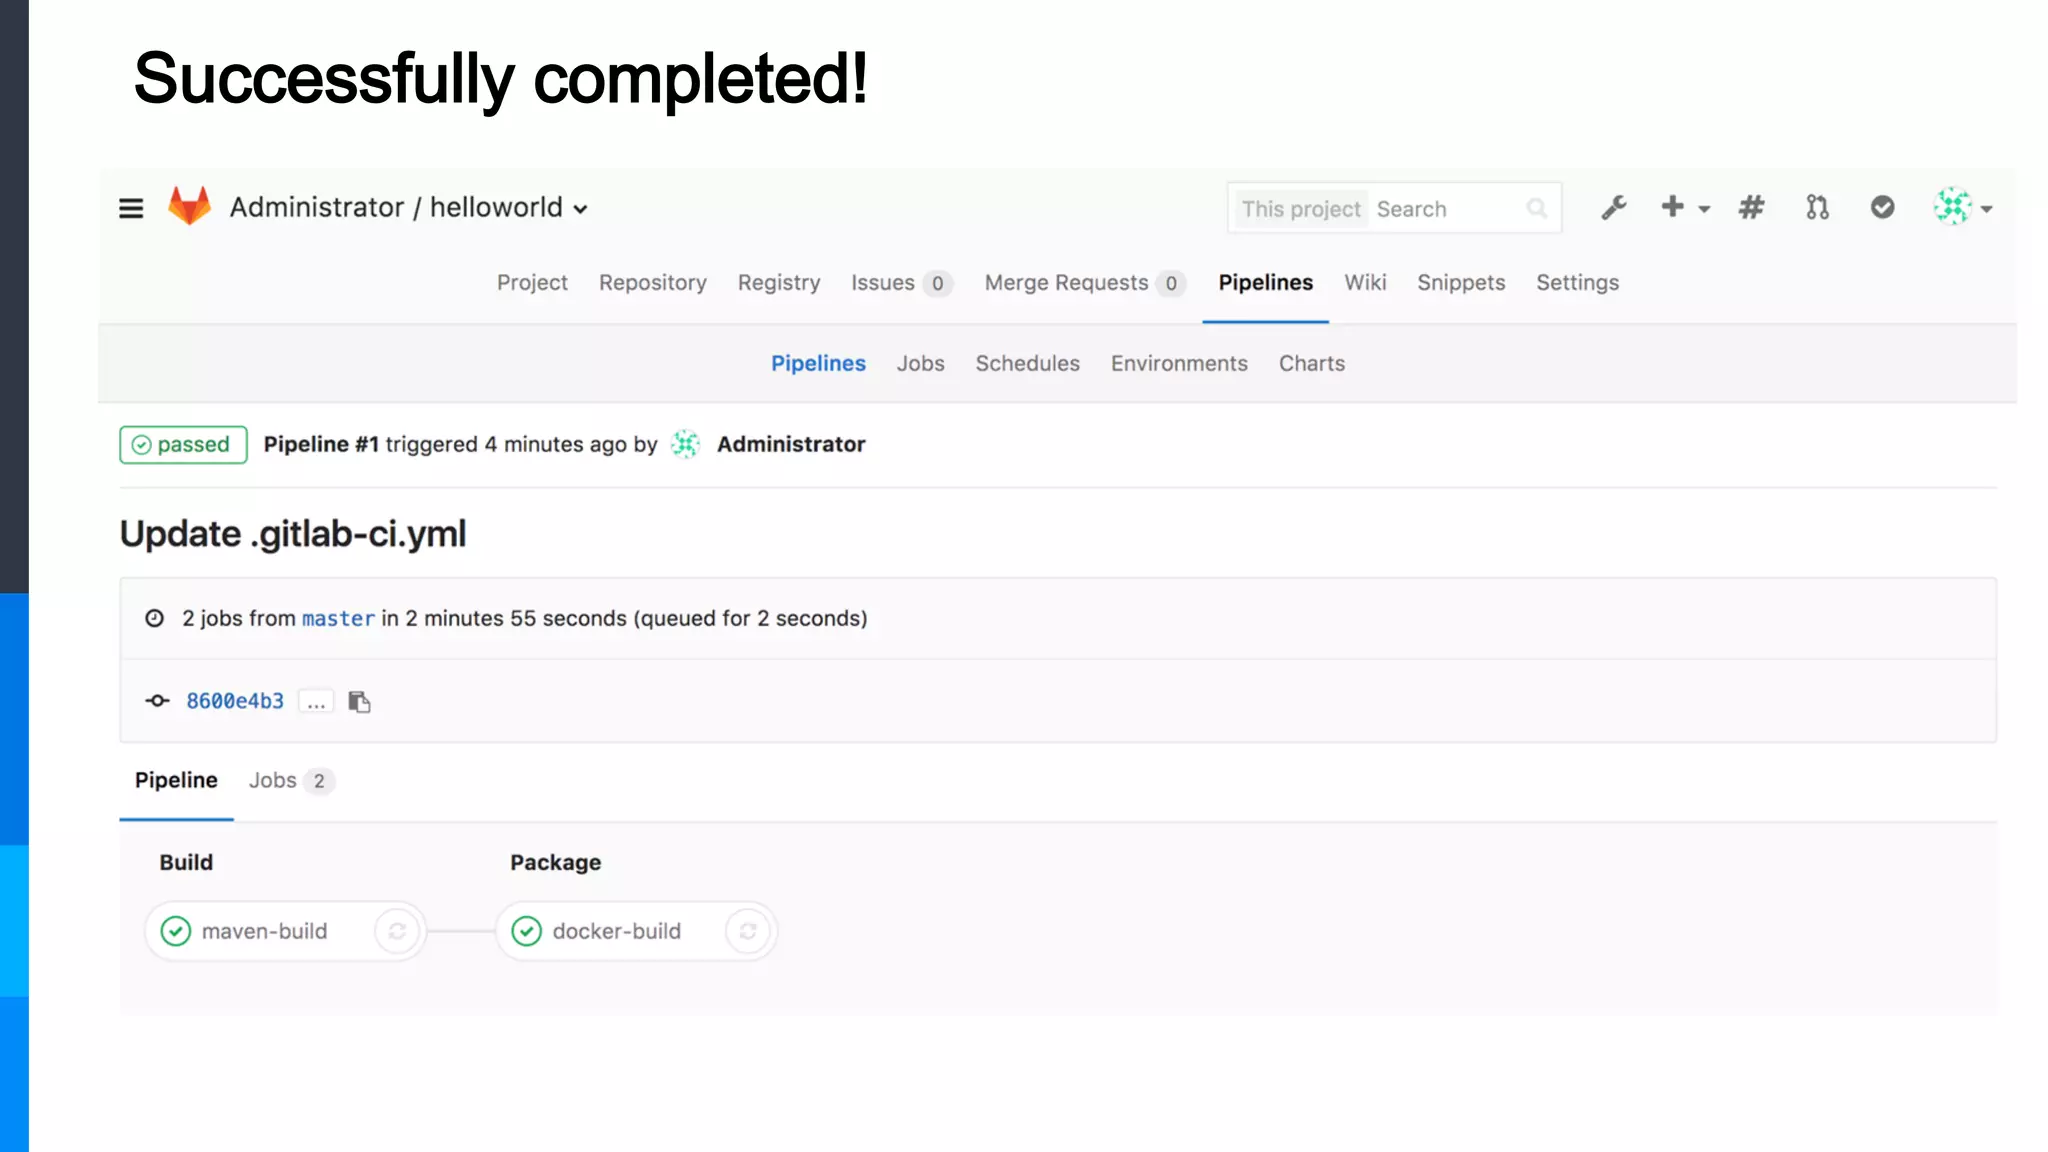Image resolution: width=2048 pixels, height=1152 pixels.
Task: Click docker-build passed status icon
Action: pyautogui.click(x=527, y=931)
